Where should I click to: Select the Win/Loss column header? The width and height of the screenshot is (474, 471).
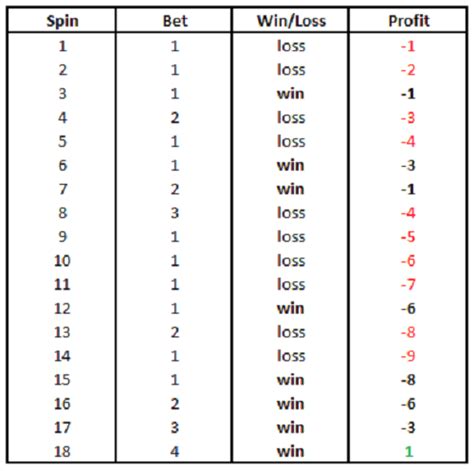pyautogui.click(x=291, y=21)
